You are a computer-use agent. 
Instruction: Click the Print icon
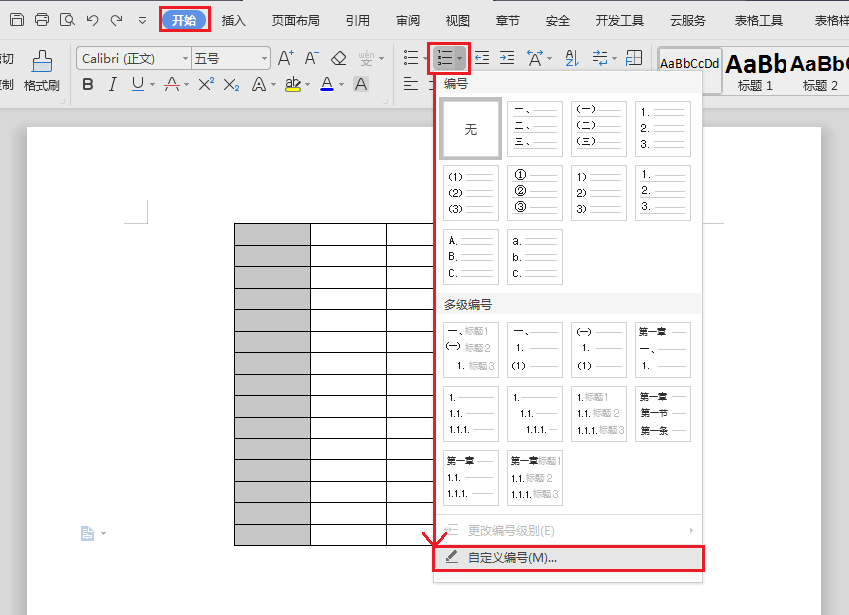tap(42, 20)
